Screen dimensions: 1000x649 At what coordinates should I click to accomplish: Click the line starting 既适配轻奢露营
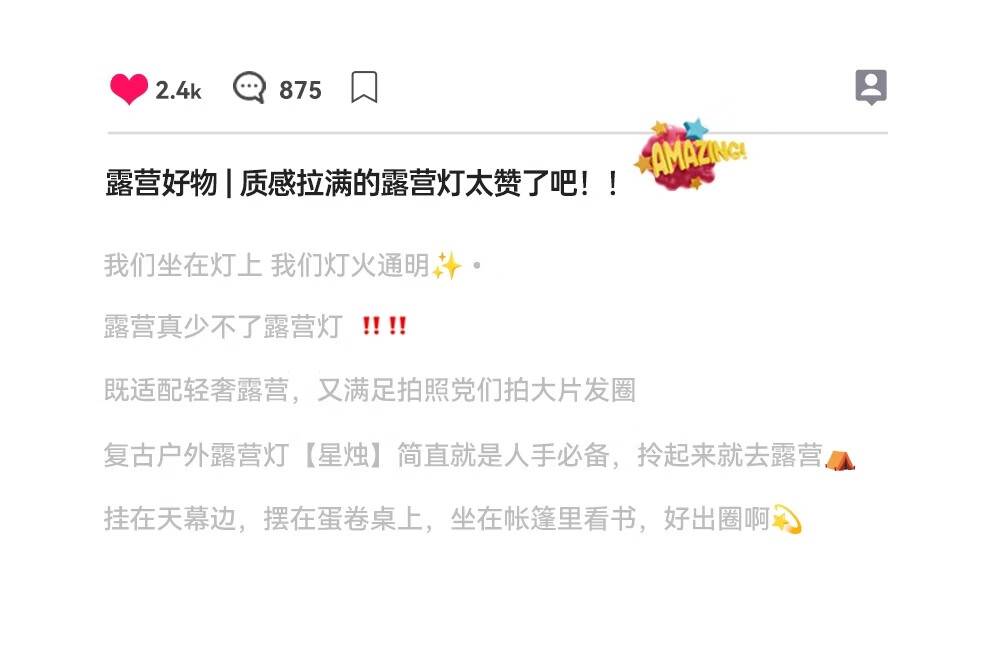click(x=370, y=390)
